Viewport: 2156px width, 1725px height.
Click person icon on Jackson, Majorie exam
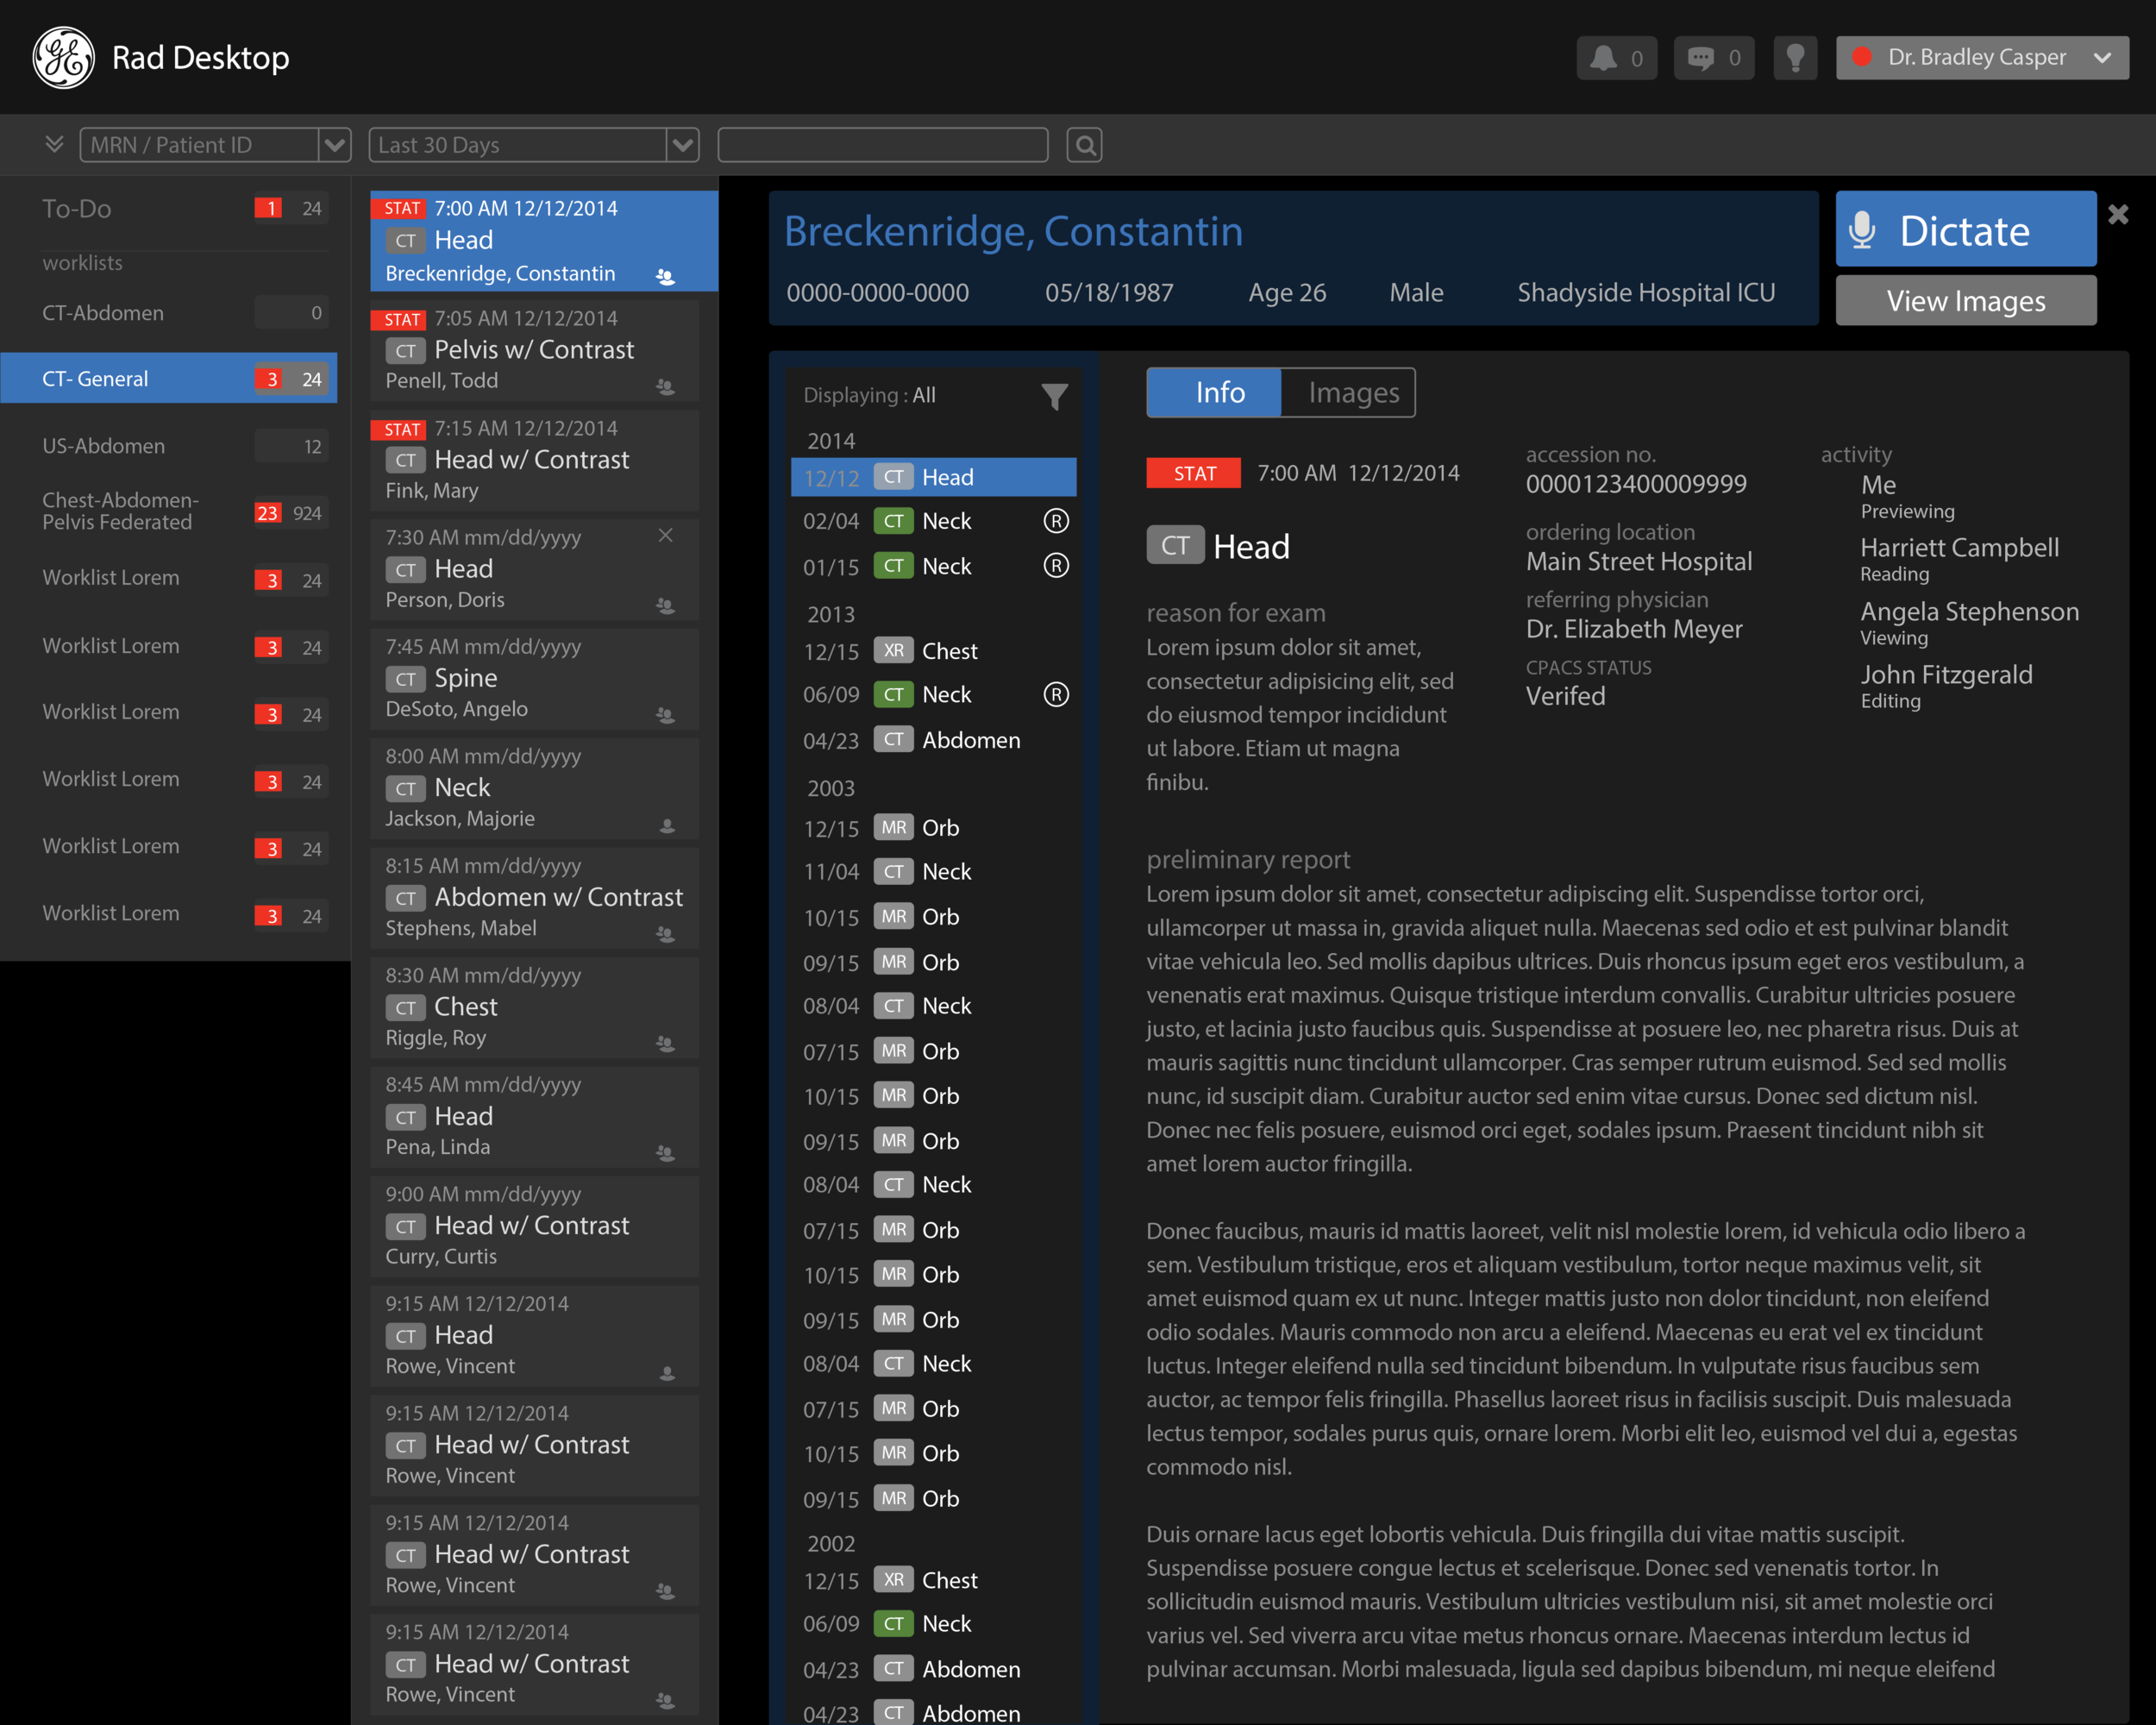[x=667, y=826]
